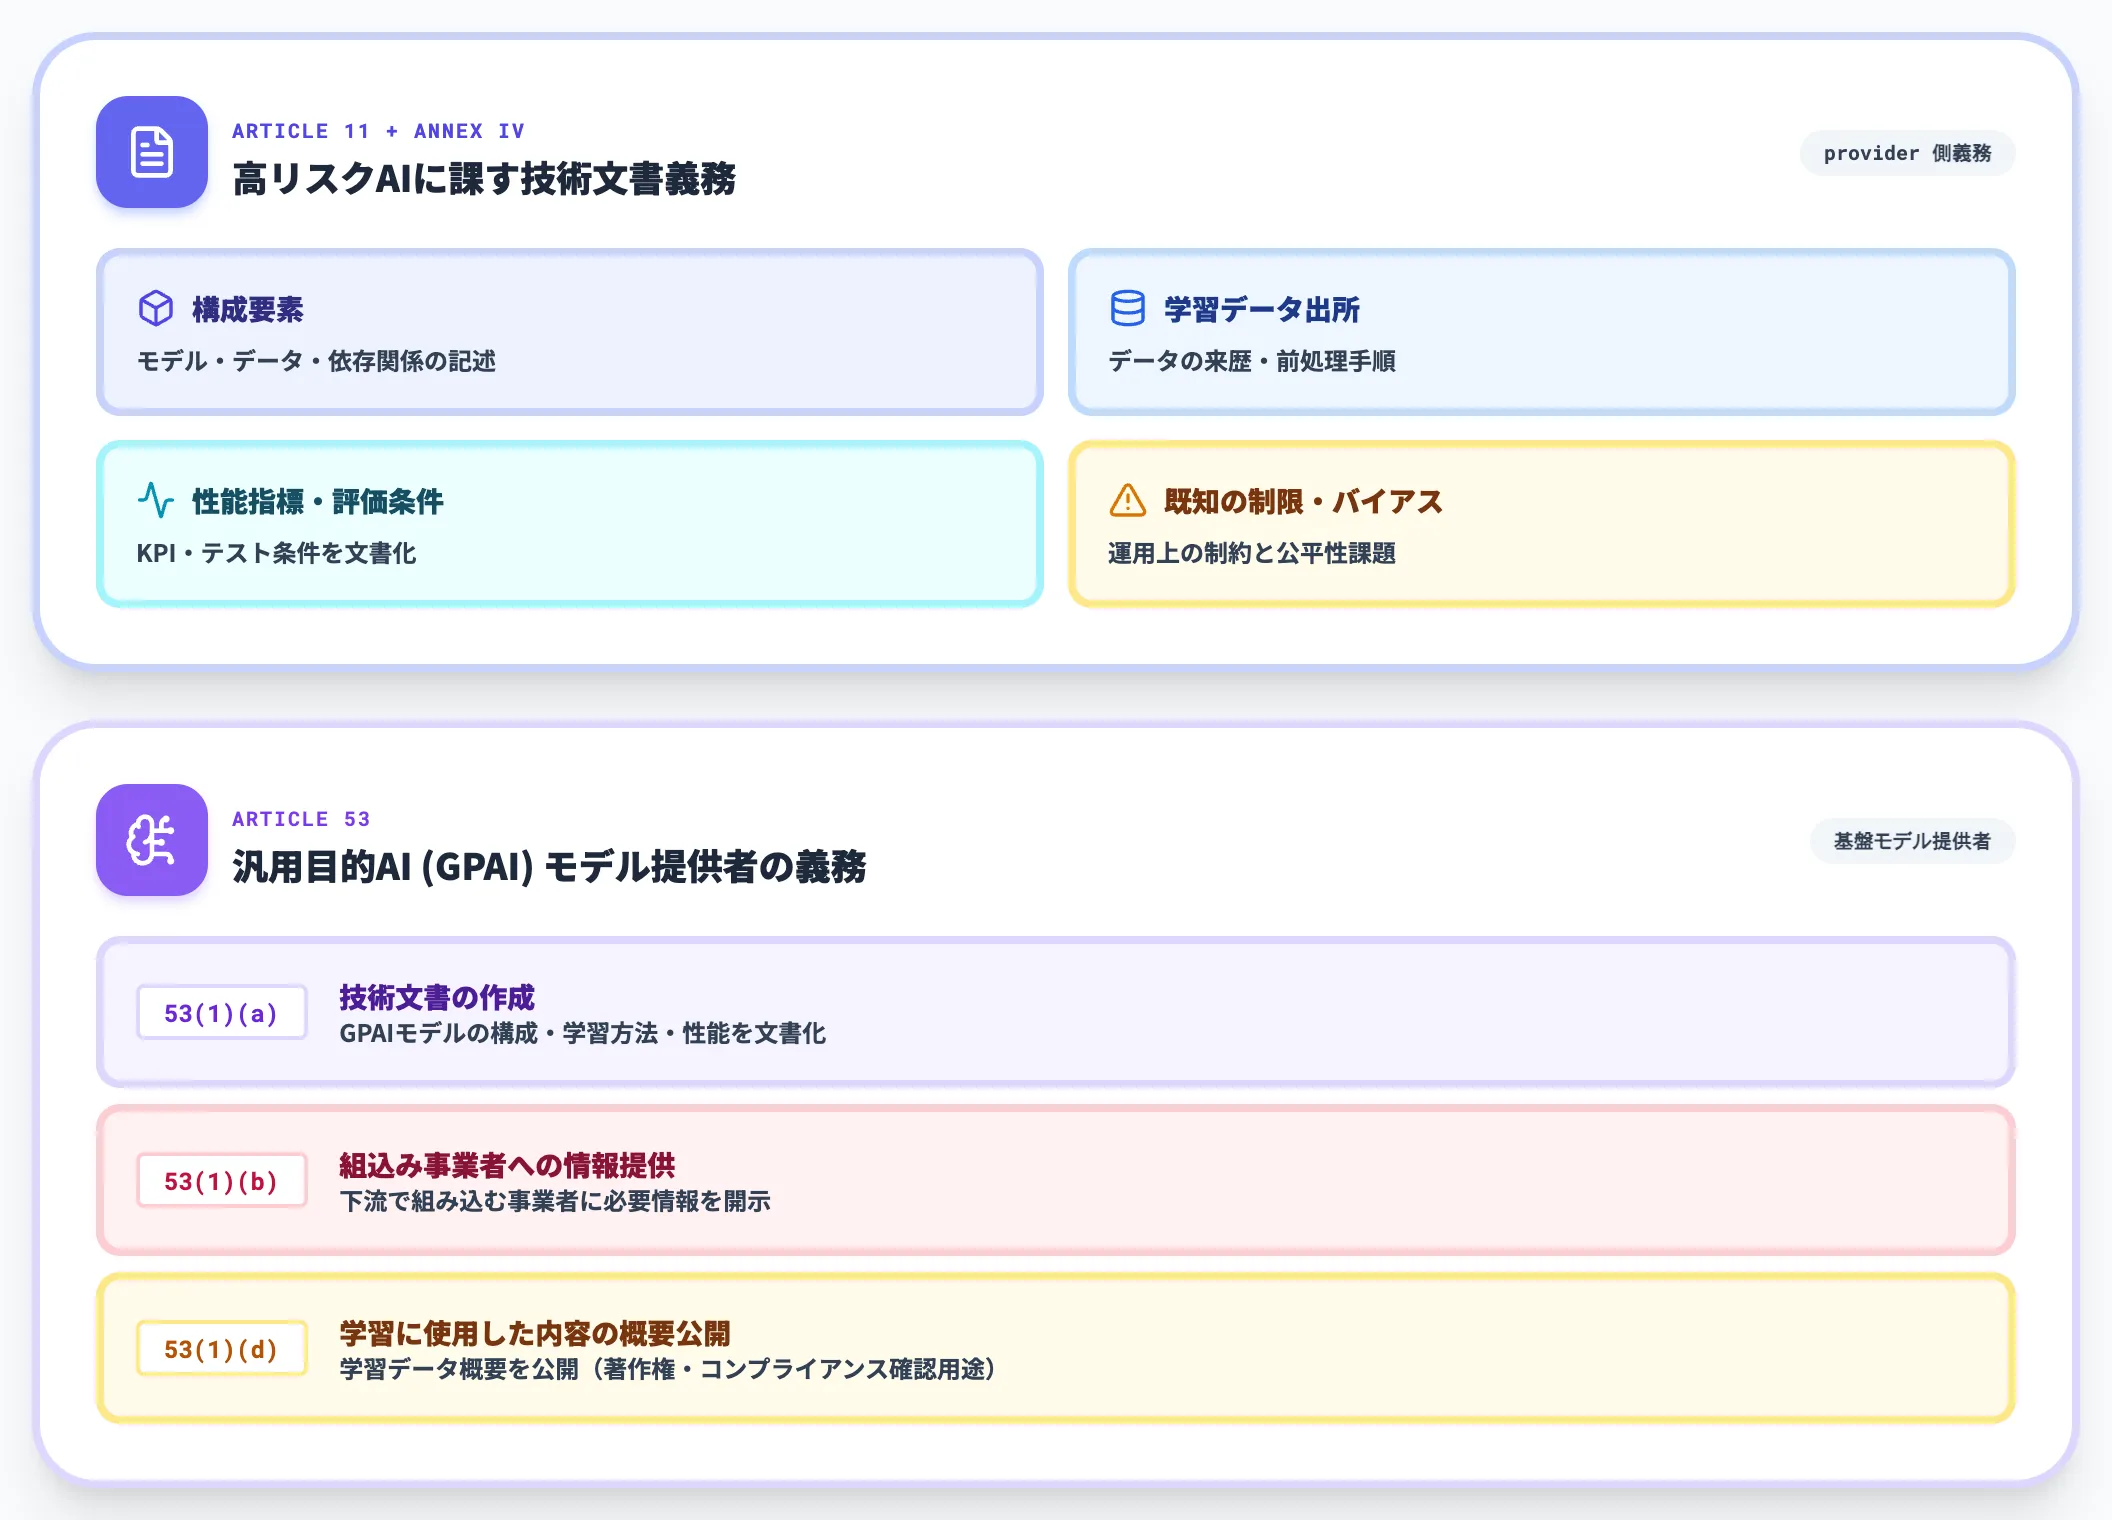
Task: Open the 既知の制限・バイアス card
Action: point(1541,524)
